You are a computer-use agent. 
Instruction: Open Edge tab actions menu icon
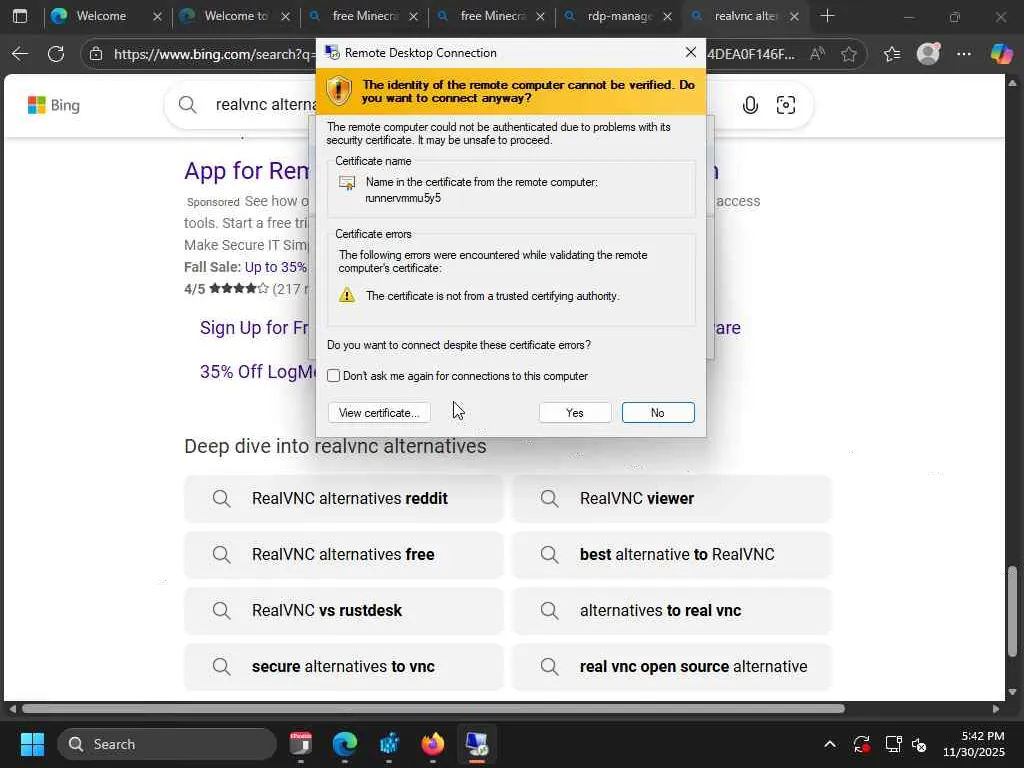point(20,16)
